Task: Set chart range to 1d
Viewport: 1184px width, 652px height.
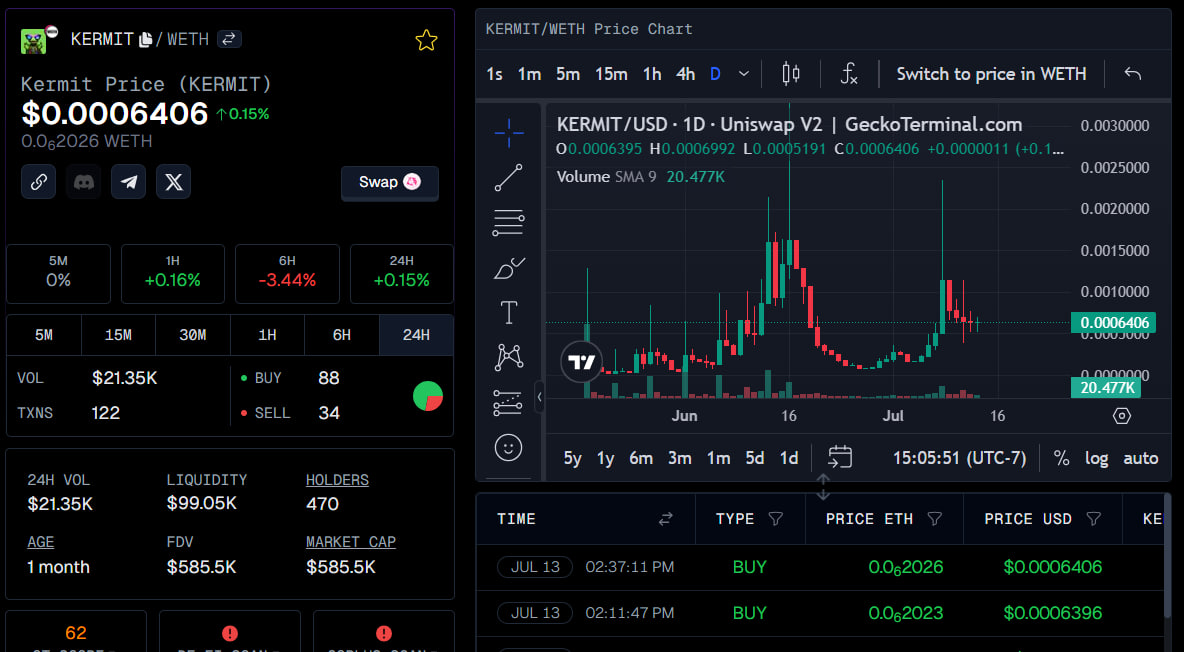Action: pos(789,458)
